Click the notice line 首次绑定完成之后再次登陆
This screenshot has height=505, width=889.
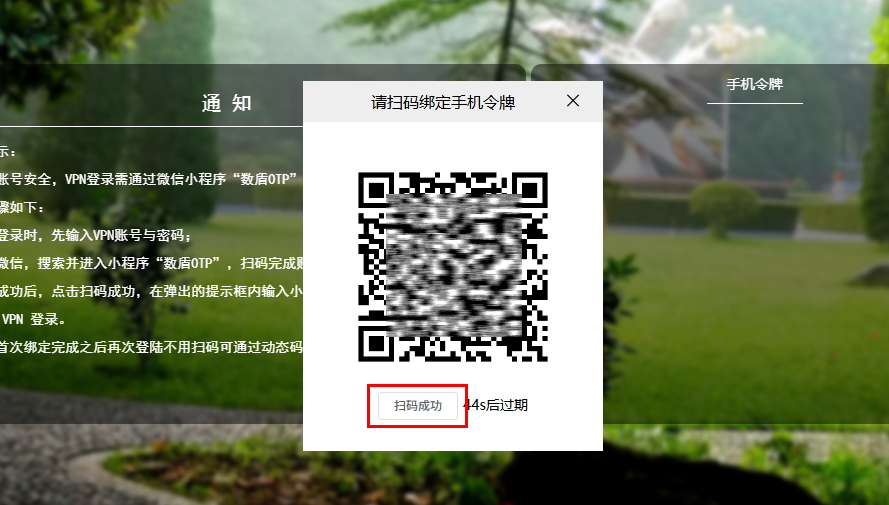click(150, 348)
